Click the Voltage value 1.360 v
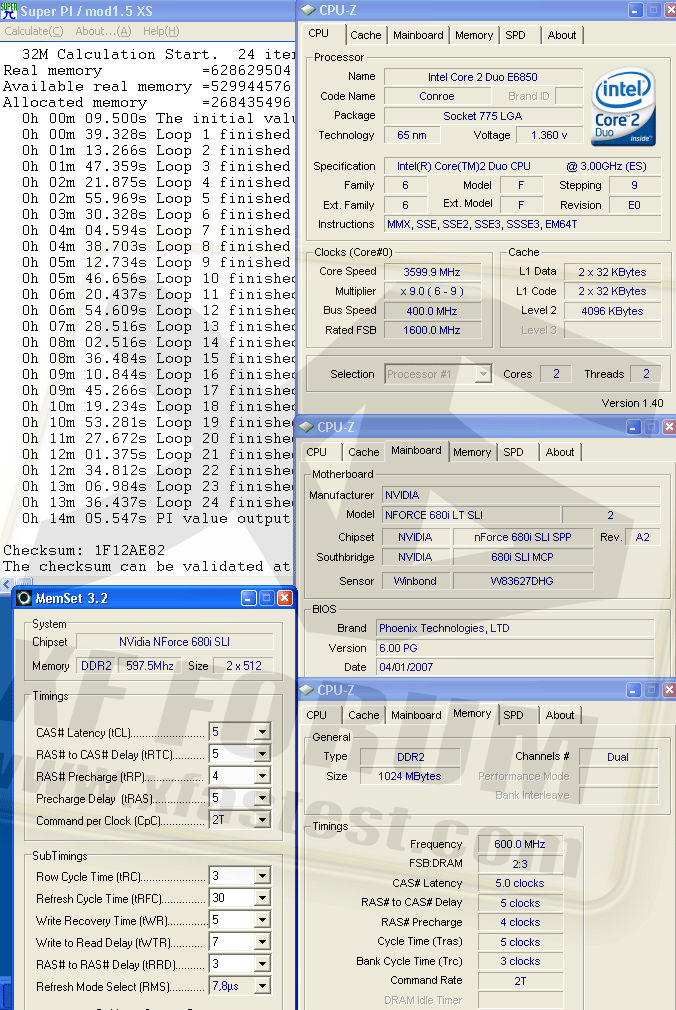676x1010 pixels. (549, 135)
